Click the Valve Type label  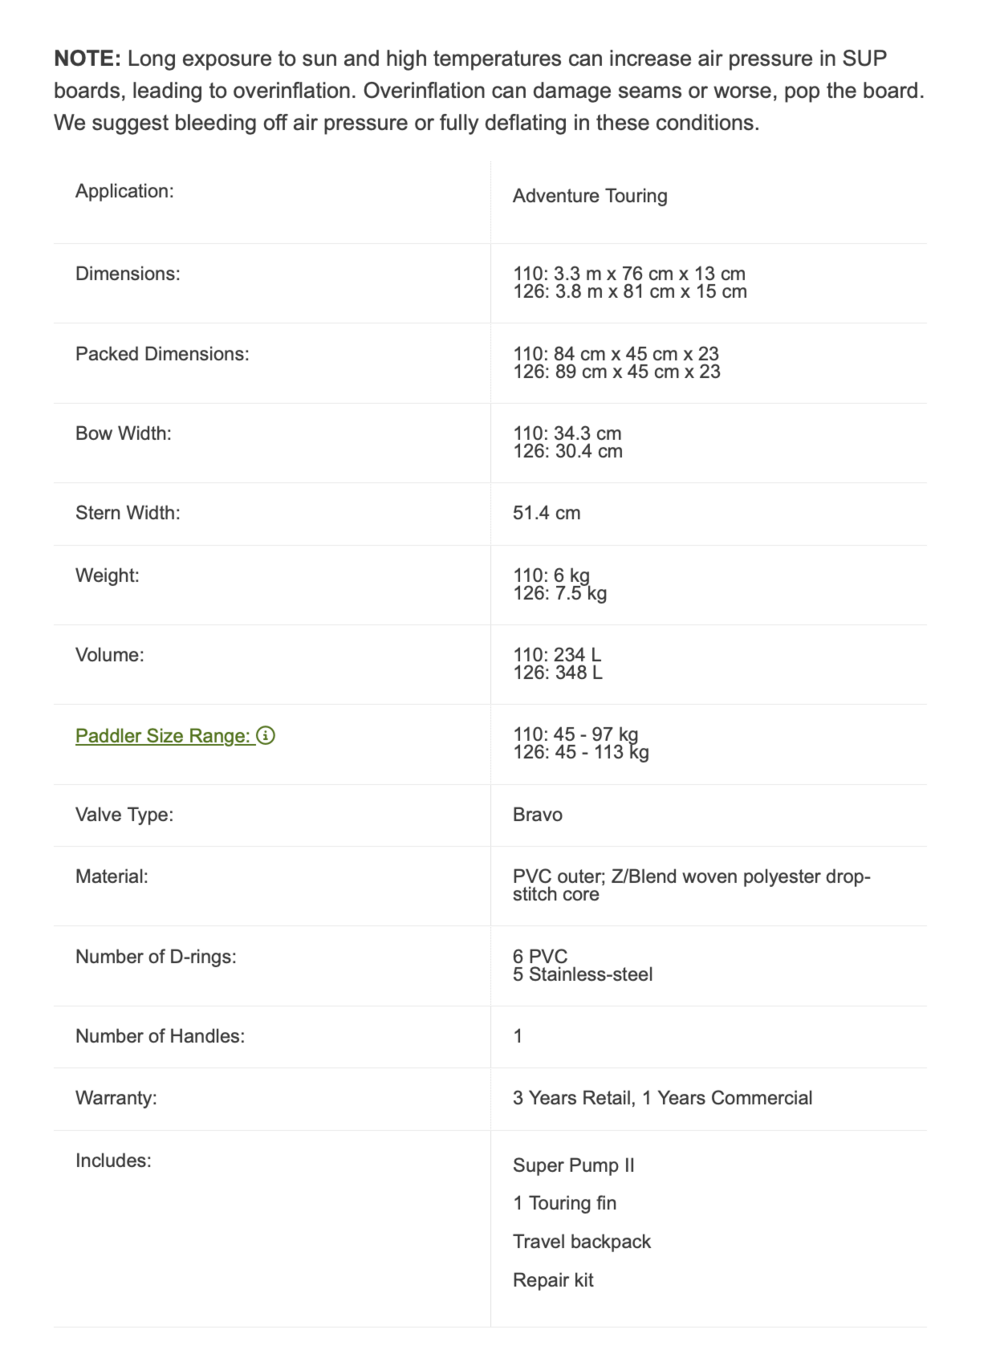pos(124,815)
